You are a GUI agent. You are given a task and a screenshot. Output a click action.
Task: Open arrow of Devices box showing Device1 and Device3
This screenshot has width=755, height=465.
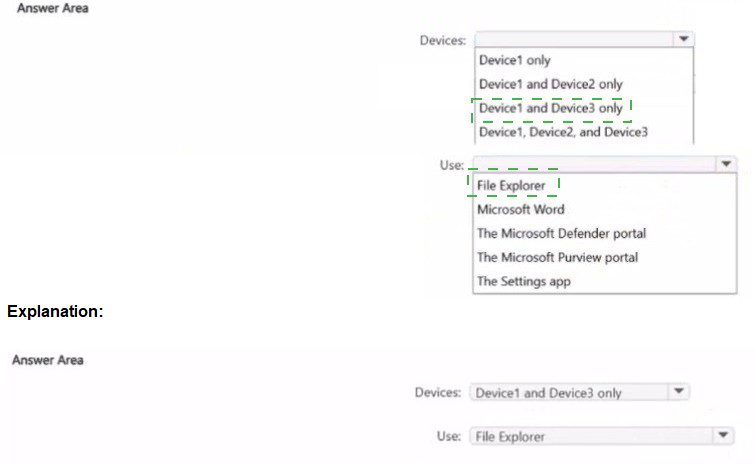point(679,392)
